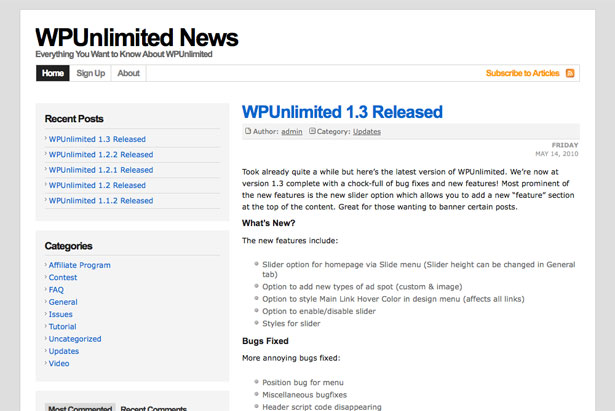Click the FRIDAY day label
The image size is (615, 411).
tap(565, 145)
